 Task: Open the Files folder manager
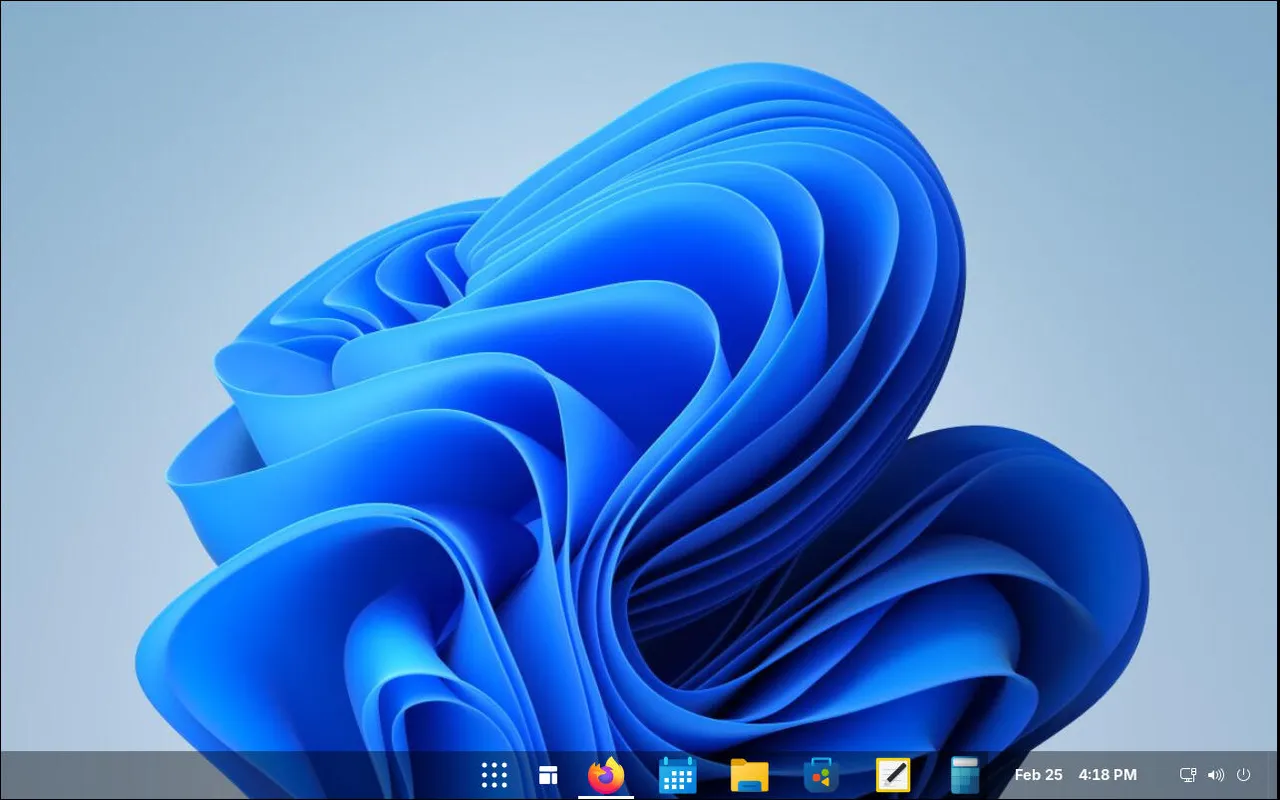pyautogui.click(x=749, y=775)
